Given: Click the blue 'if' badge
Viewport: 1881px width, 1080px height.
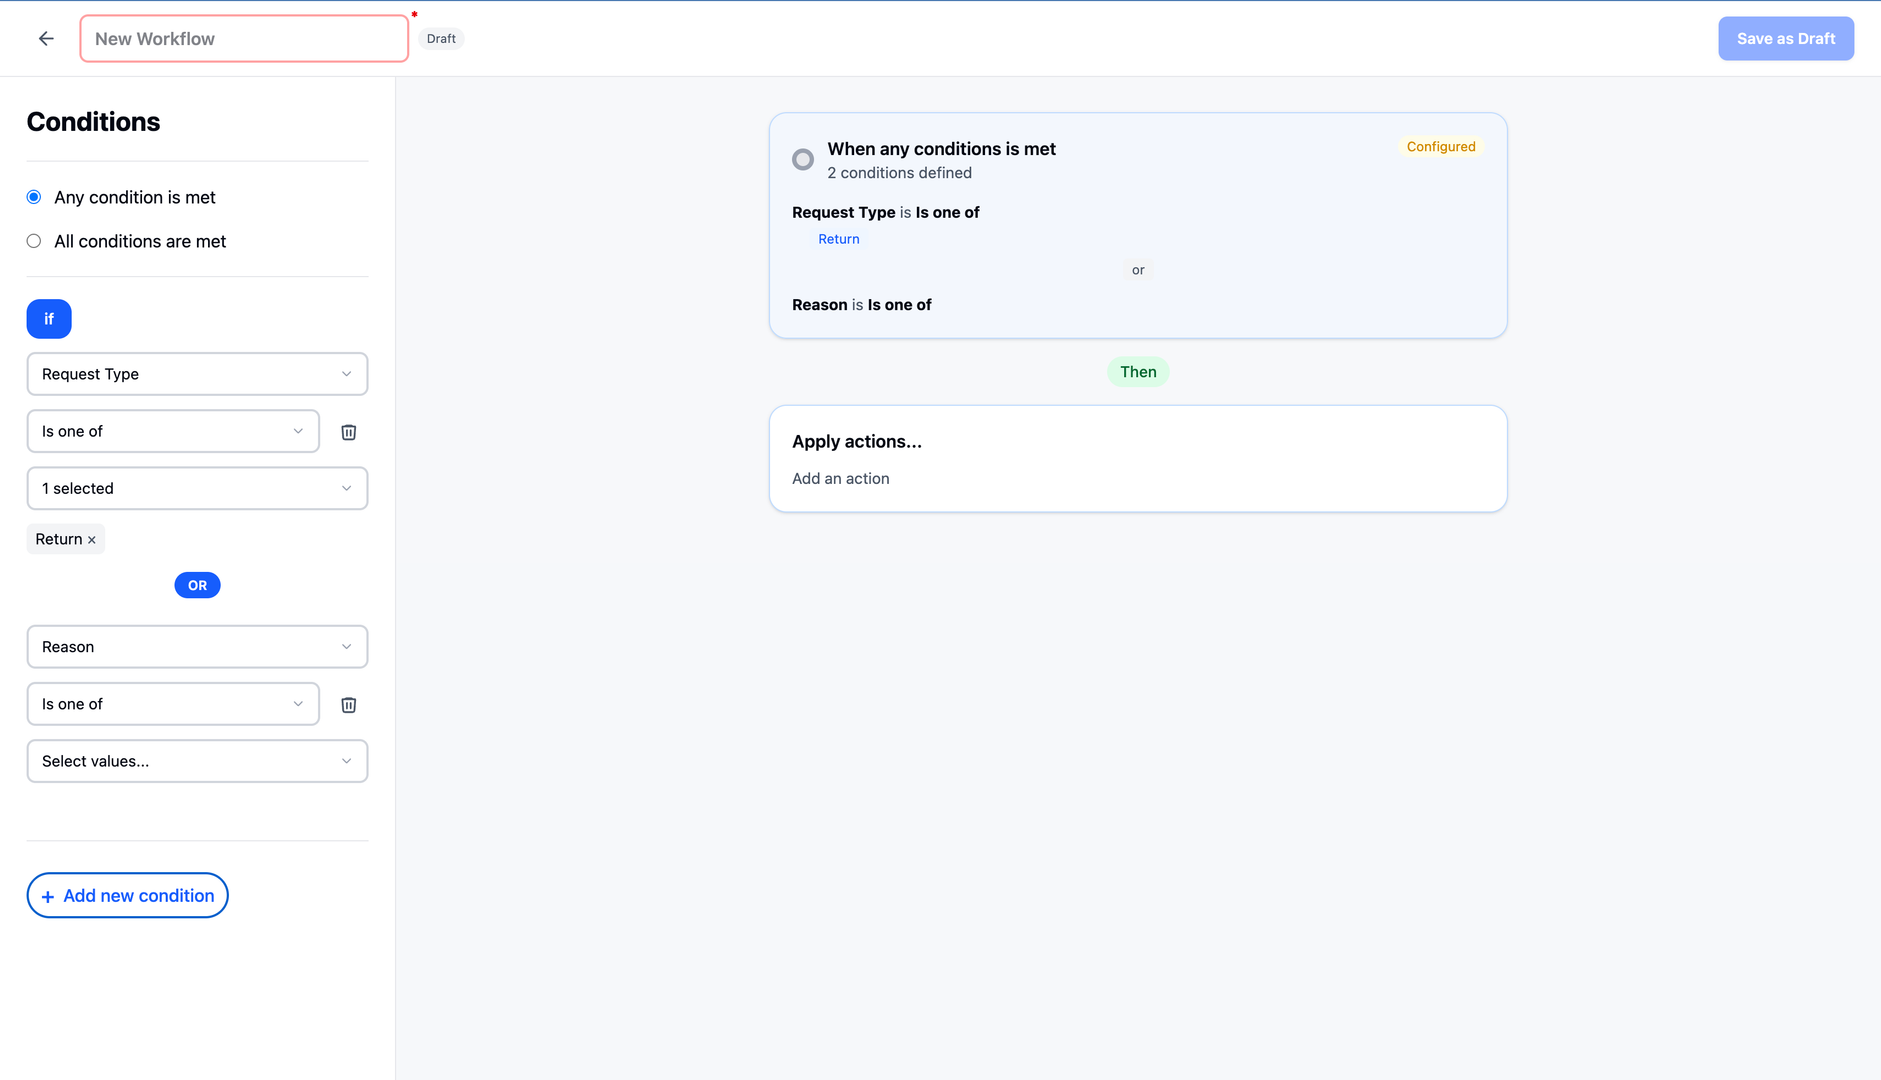Looking at the screenshot, I should point(49,319).
